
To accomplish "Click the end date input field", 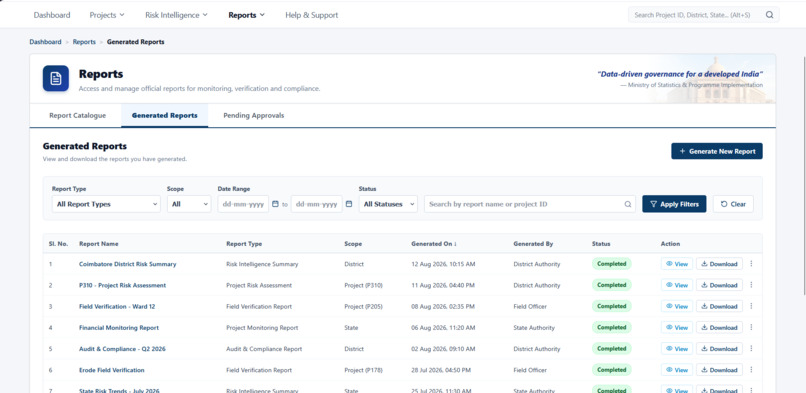I will click(x=317, y=204).
